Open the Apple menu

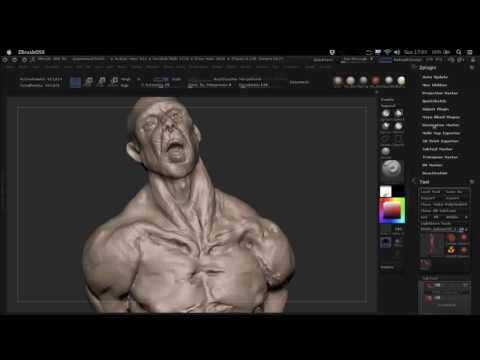tap(9, 52)
